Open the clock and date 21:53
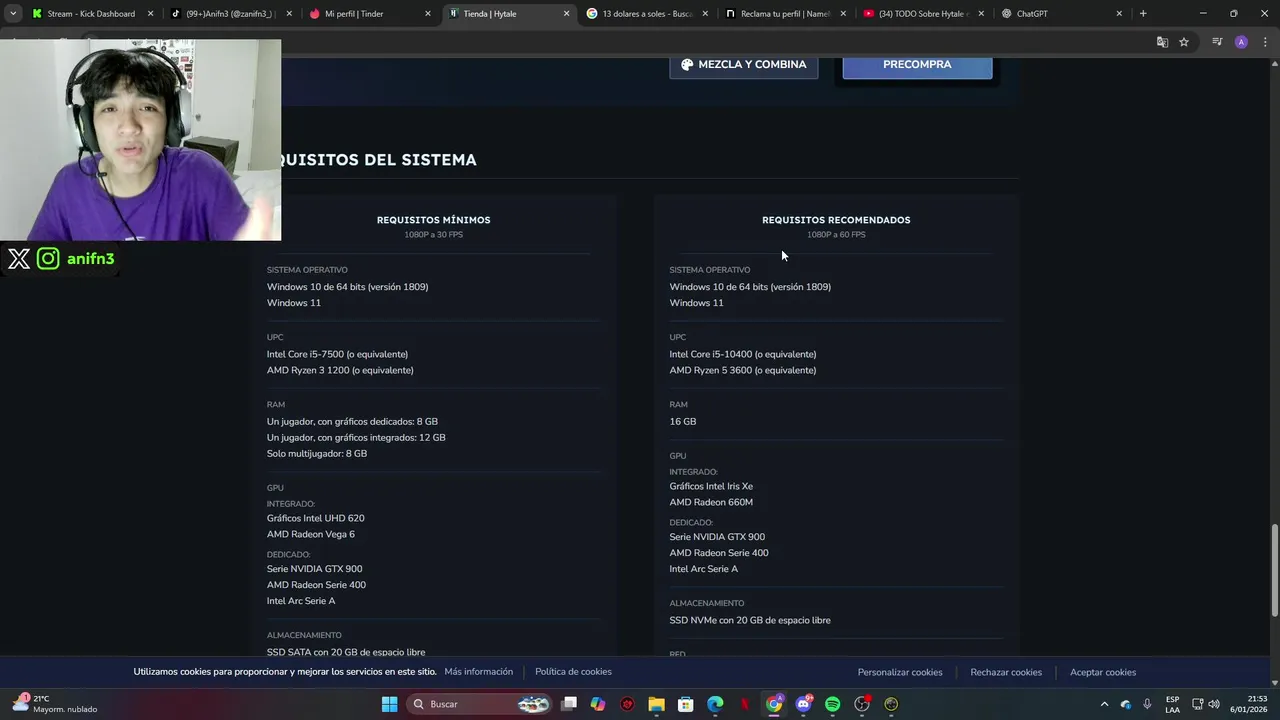This screenshot has width=1280, height=720. (1248, 704)
